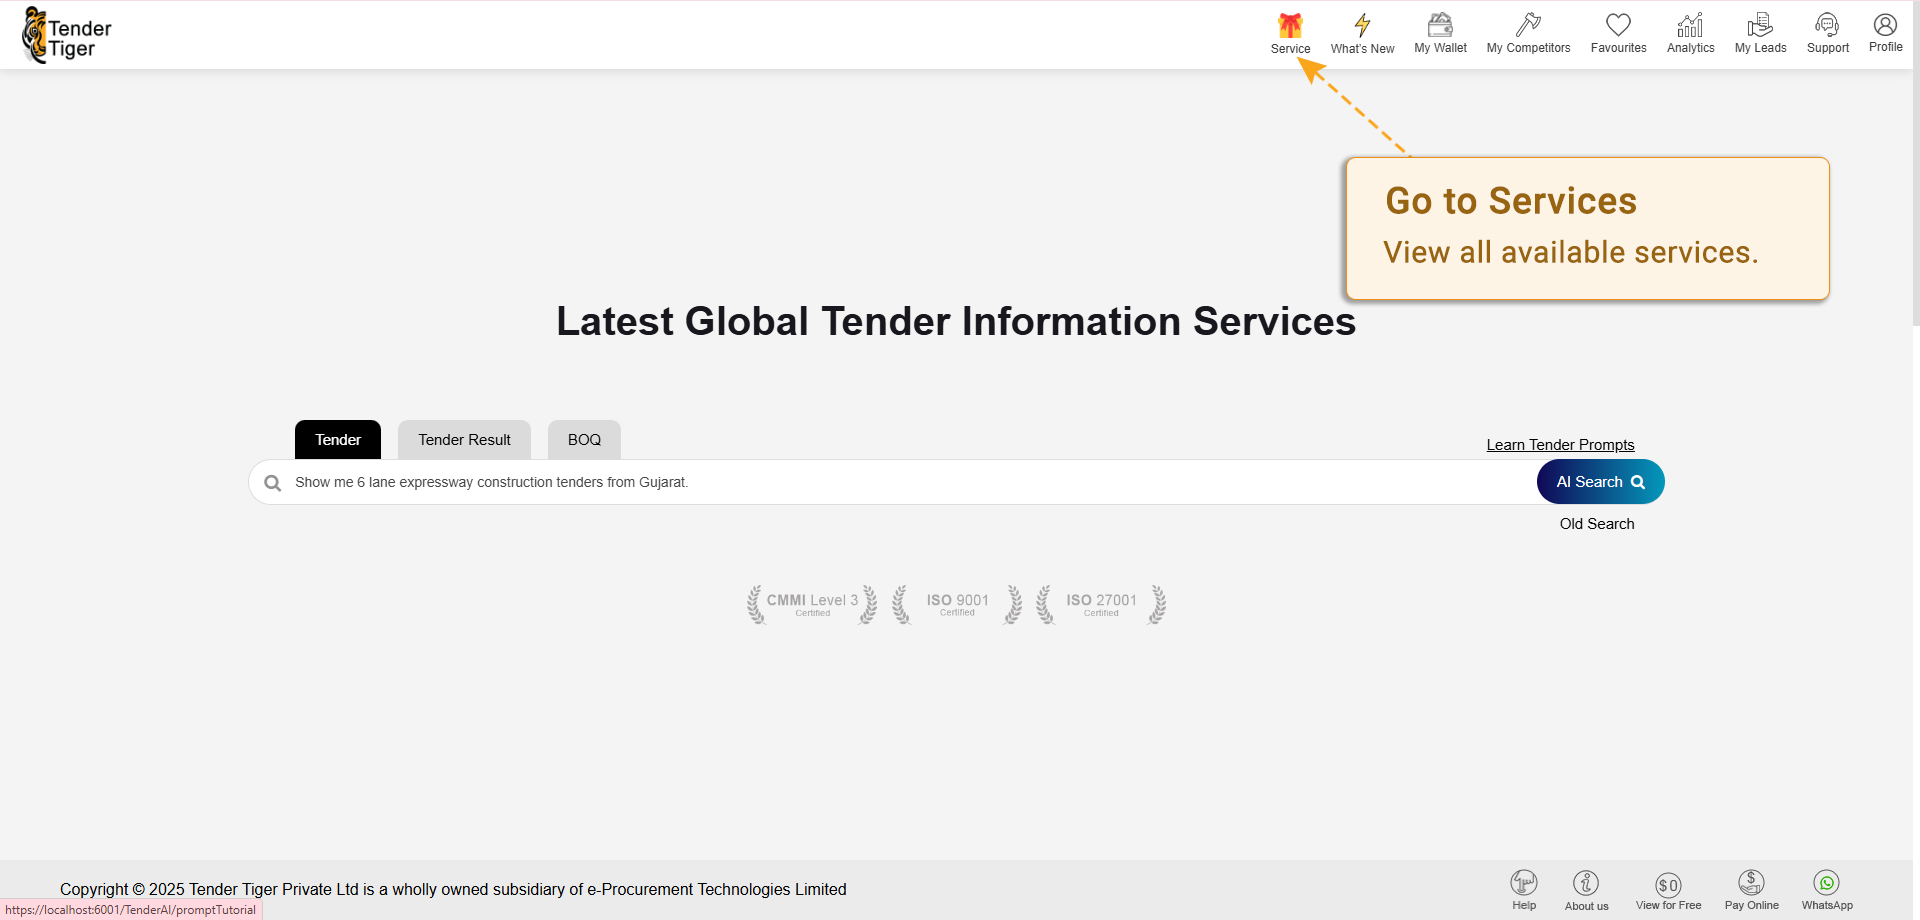Open Favourites heart icon
1920x920 pixels.
[1618, 26]
